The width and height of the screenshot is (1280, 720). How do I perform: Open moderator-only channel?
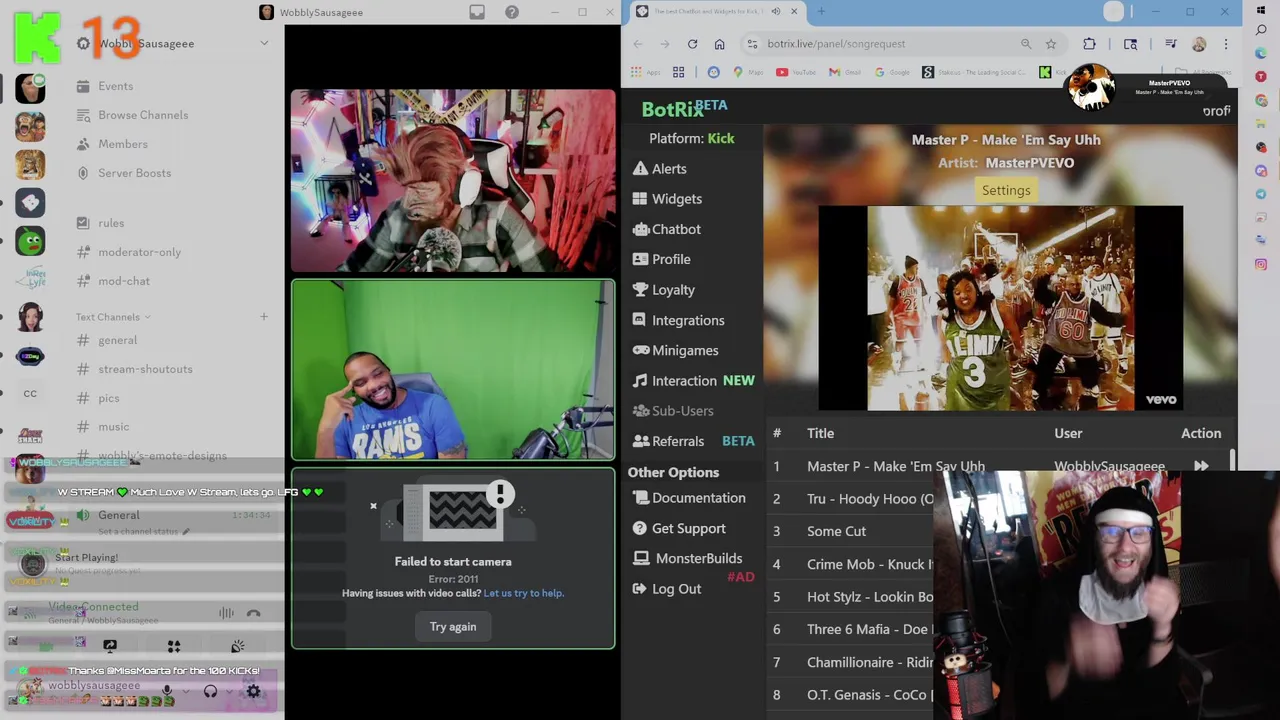130,252
